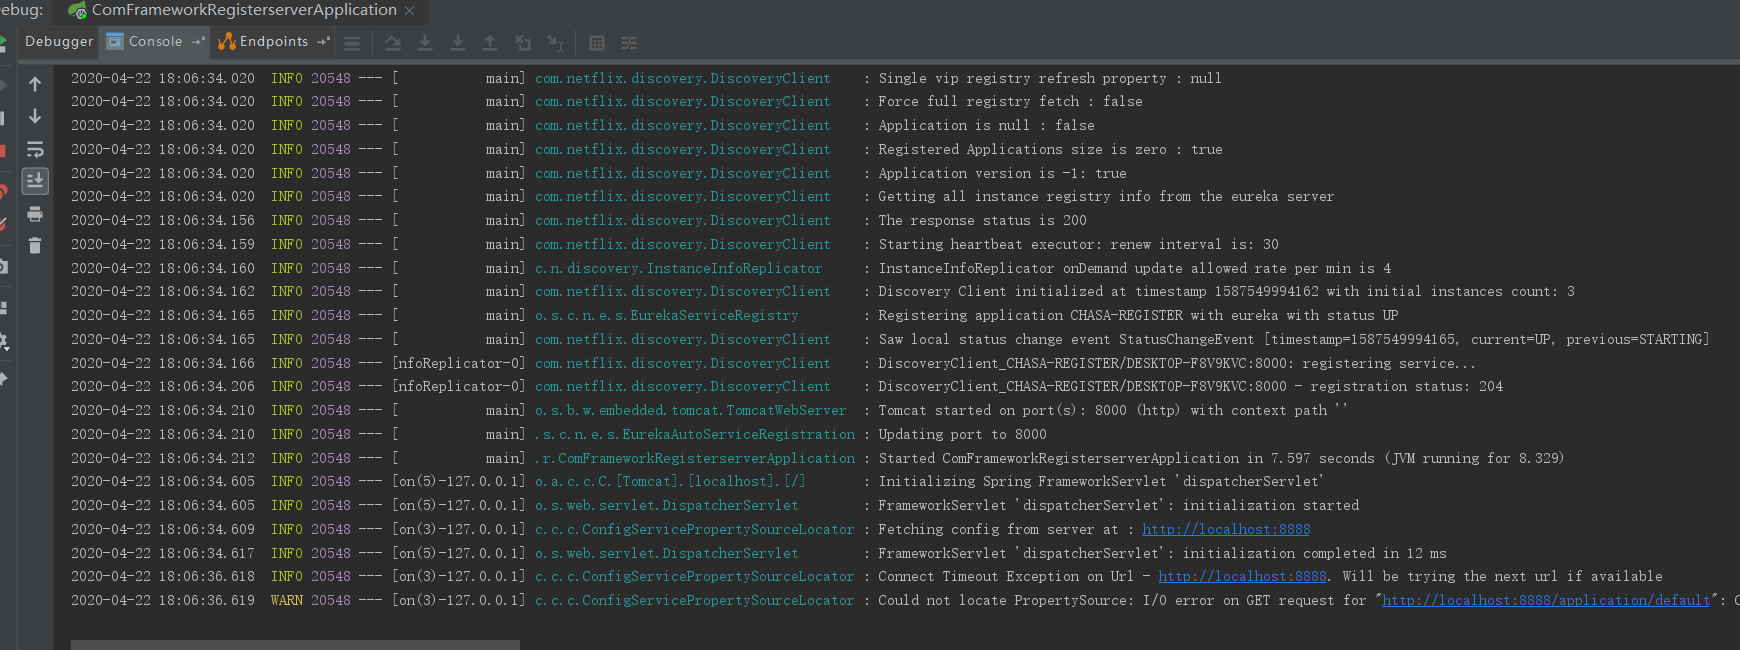Switch to the Console tab
1740x650 pixels.
[x=155, y=41]
